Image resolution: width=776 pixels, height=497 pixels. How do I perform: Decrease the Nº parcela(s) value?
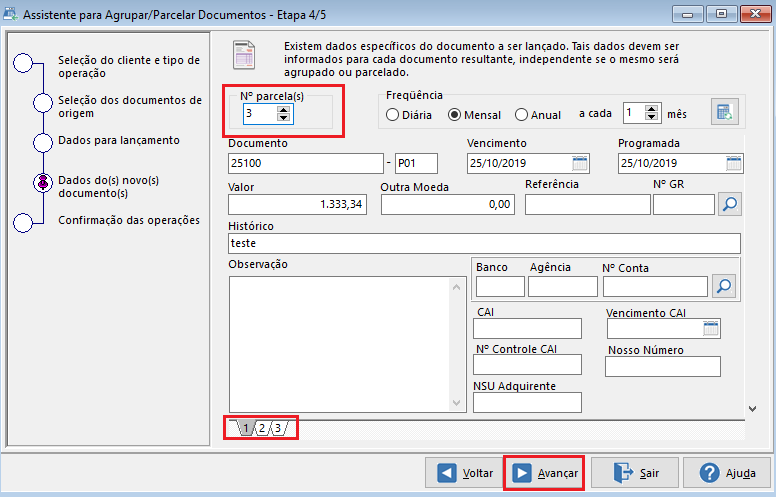pos(283,118)
